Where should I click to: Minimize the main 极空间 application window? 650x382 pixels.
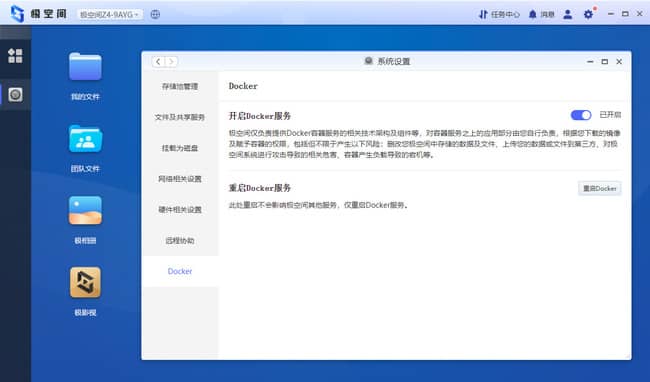pos(610,14)
